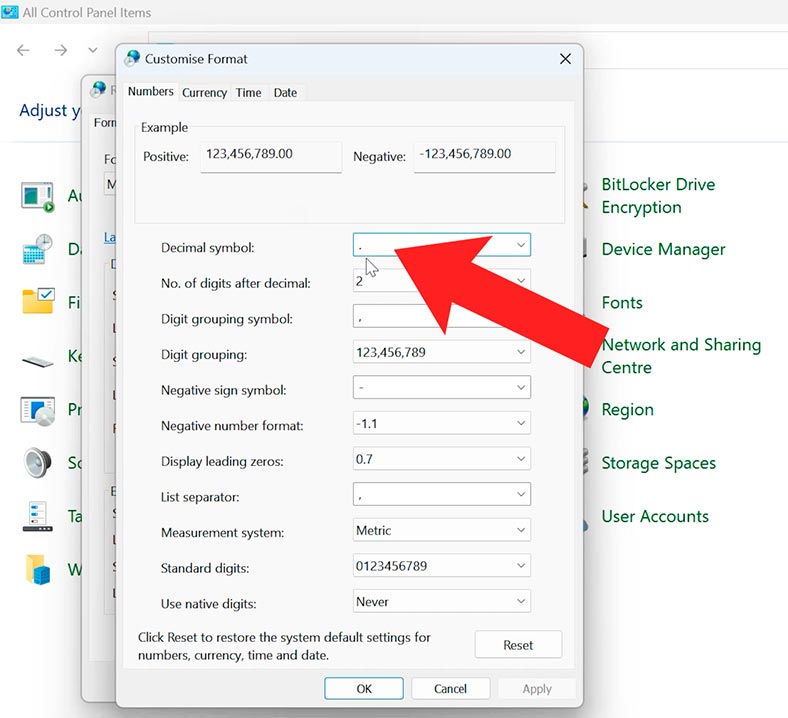Image resolution: width=788 pixels, height=718 pixels.
Task: Open Fonts link in Control Panel
Action: (622, 302)
